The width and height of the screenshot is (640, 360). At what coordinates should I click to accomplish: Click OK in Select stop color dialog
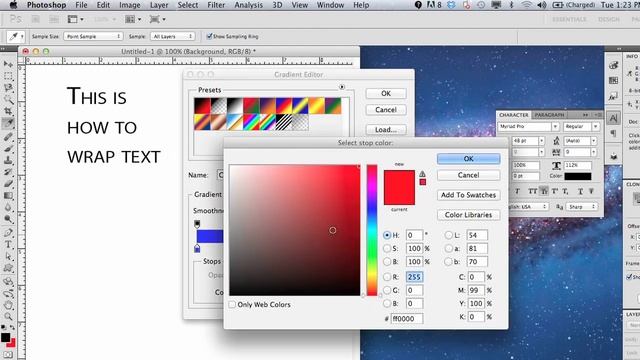[x=469, y=159]
